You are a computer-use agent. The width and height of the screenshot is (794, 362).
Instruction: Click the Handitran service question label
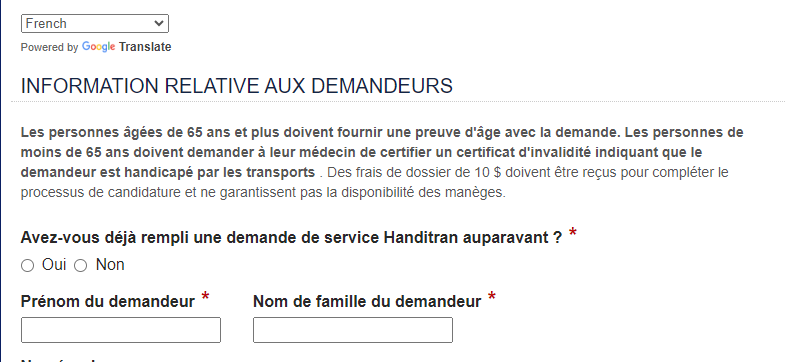click(292, 237)
